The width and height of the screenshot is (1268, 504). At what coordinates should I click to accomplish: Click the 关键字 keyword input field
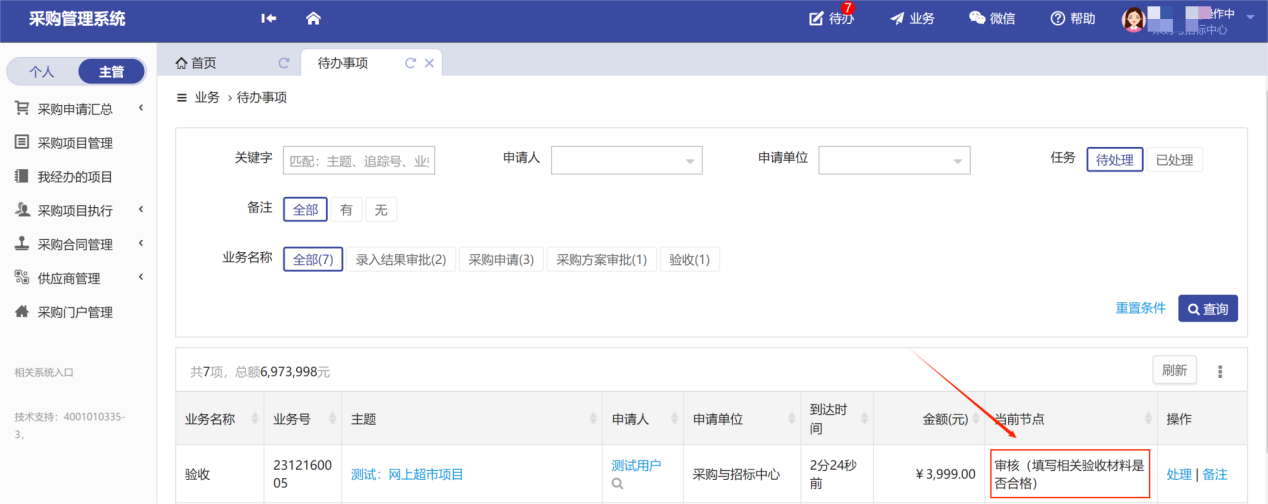[x=359, y=160]
